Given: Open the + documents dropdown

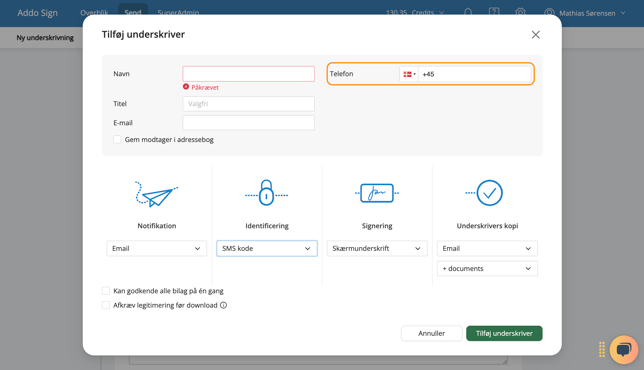Looking at the screenshot, I should (487, 269).
